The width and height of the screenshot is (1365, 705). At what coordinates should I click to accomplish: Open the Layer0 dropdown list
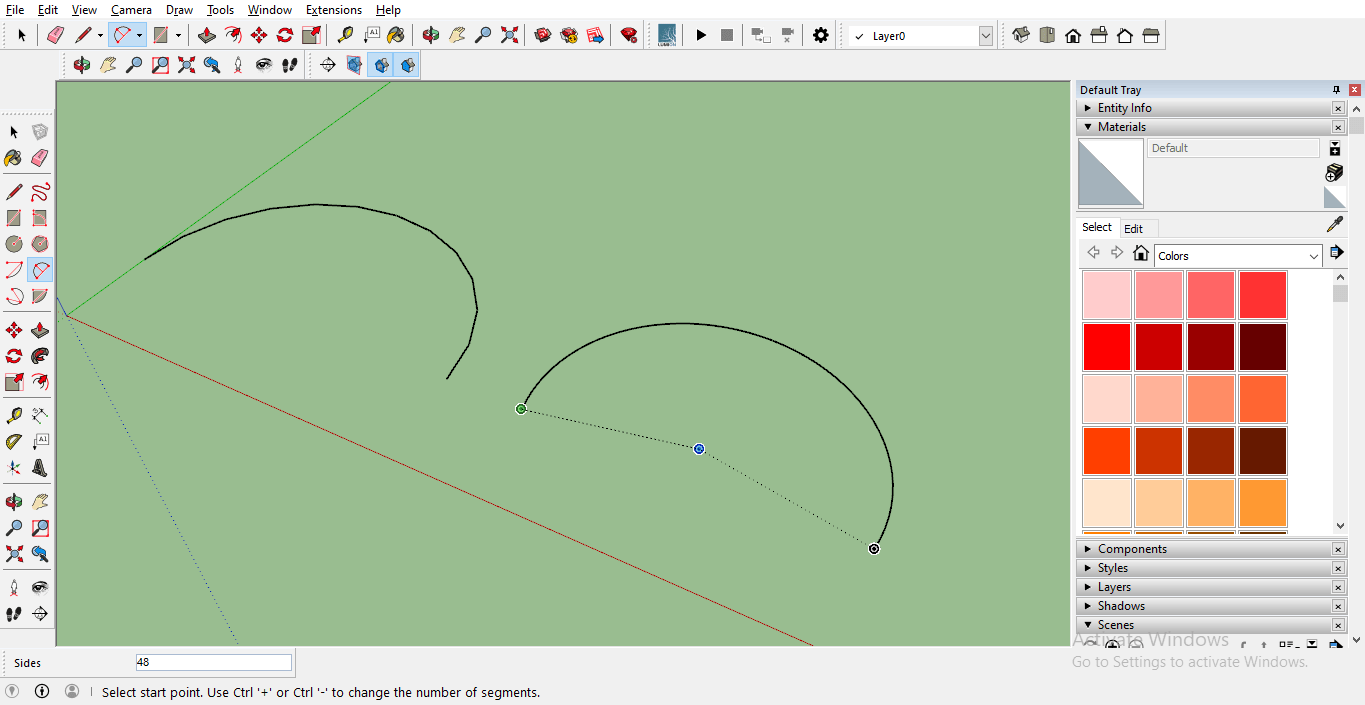click(x=986, y=36)
